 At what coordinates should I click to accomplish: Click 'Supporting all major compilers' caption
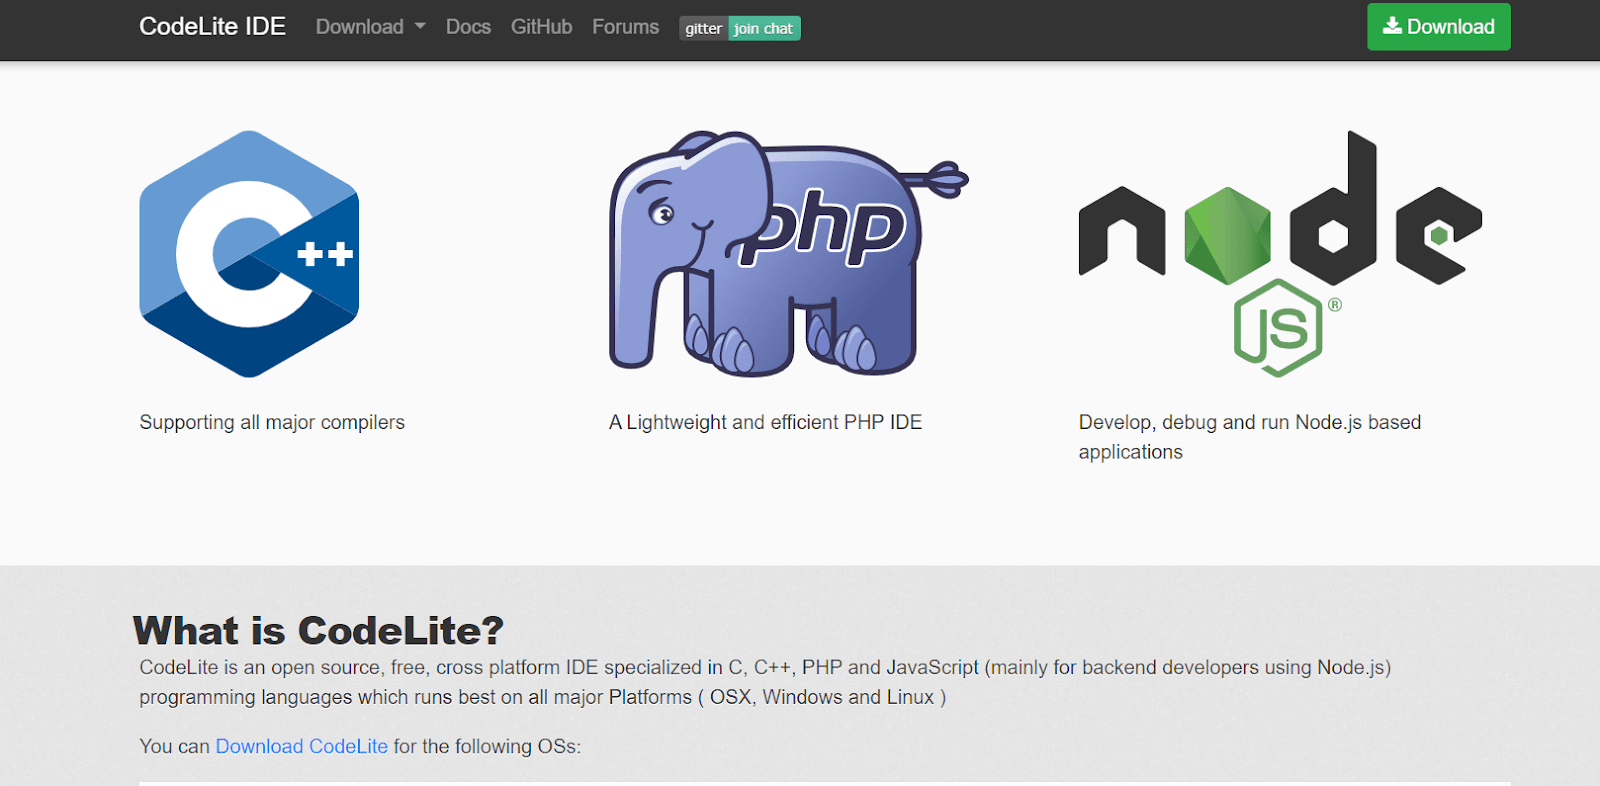[x=272, y=422]
